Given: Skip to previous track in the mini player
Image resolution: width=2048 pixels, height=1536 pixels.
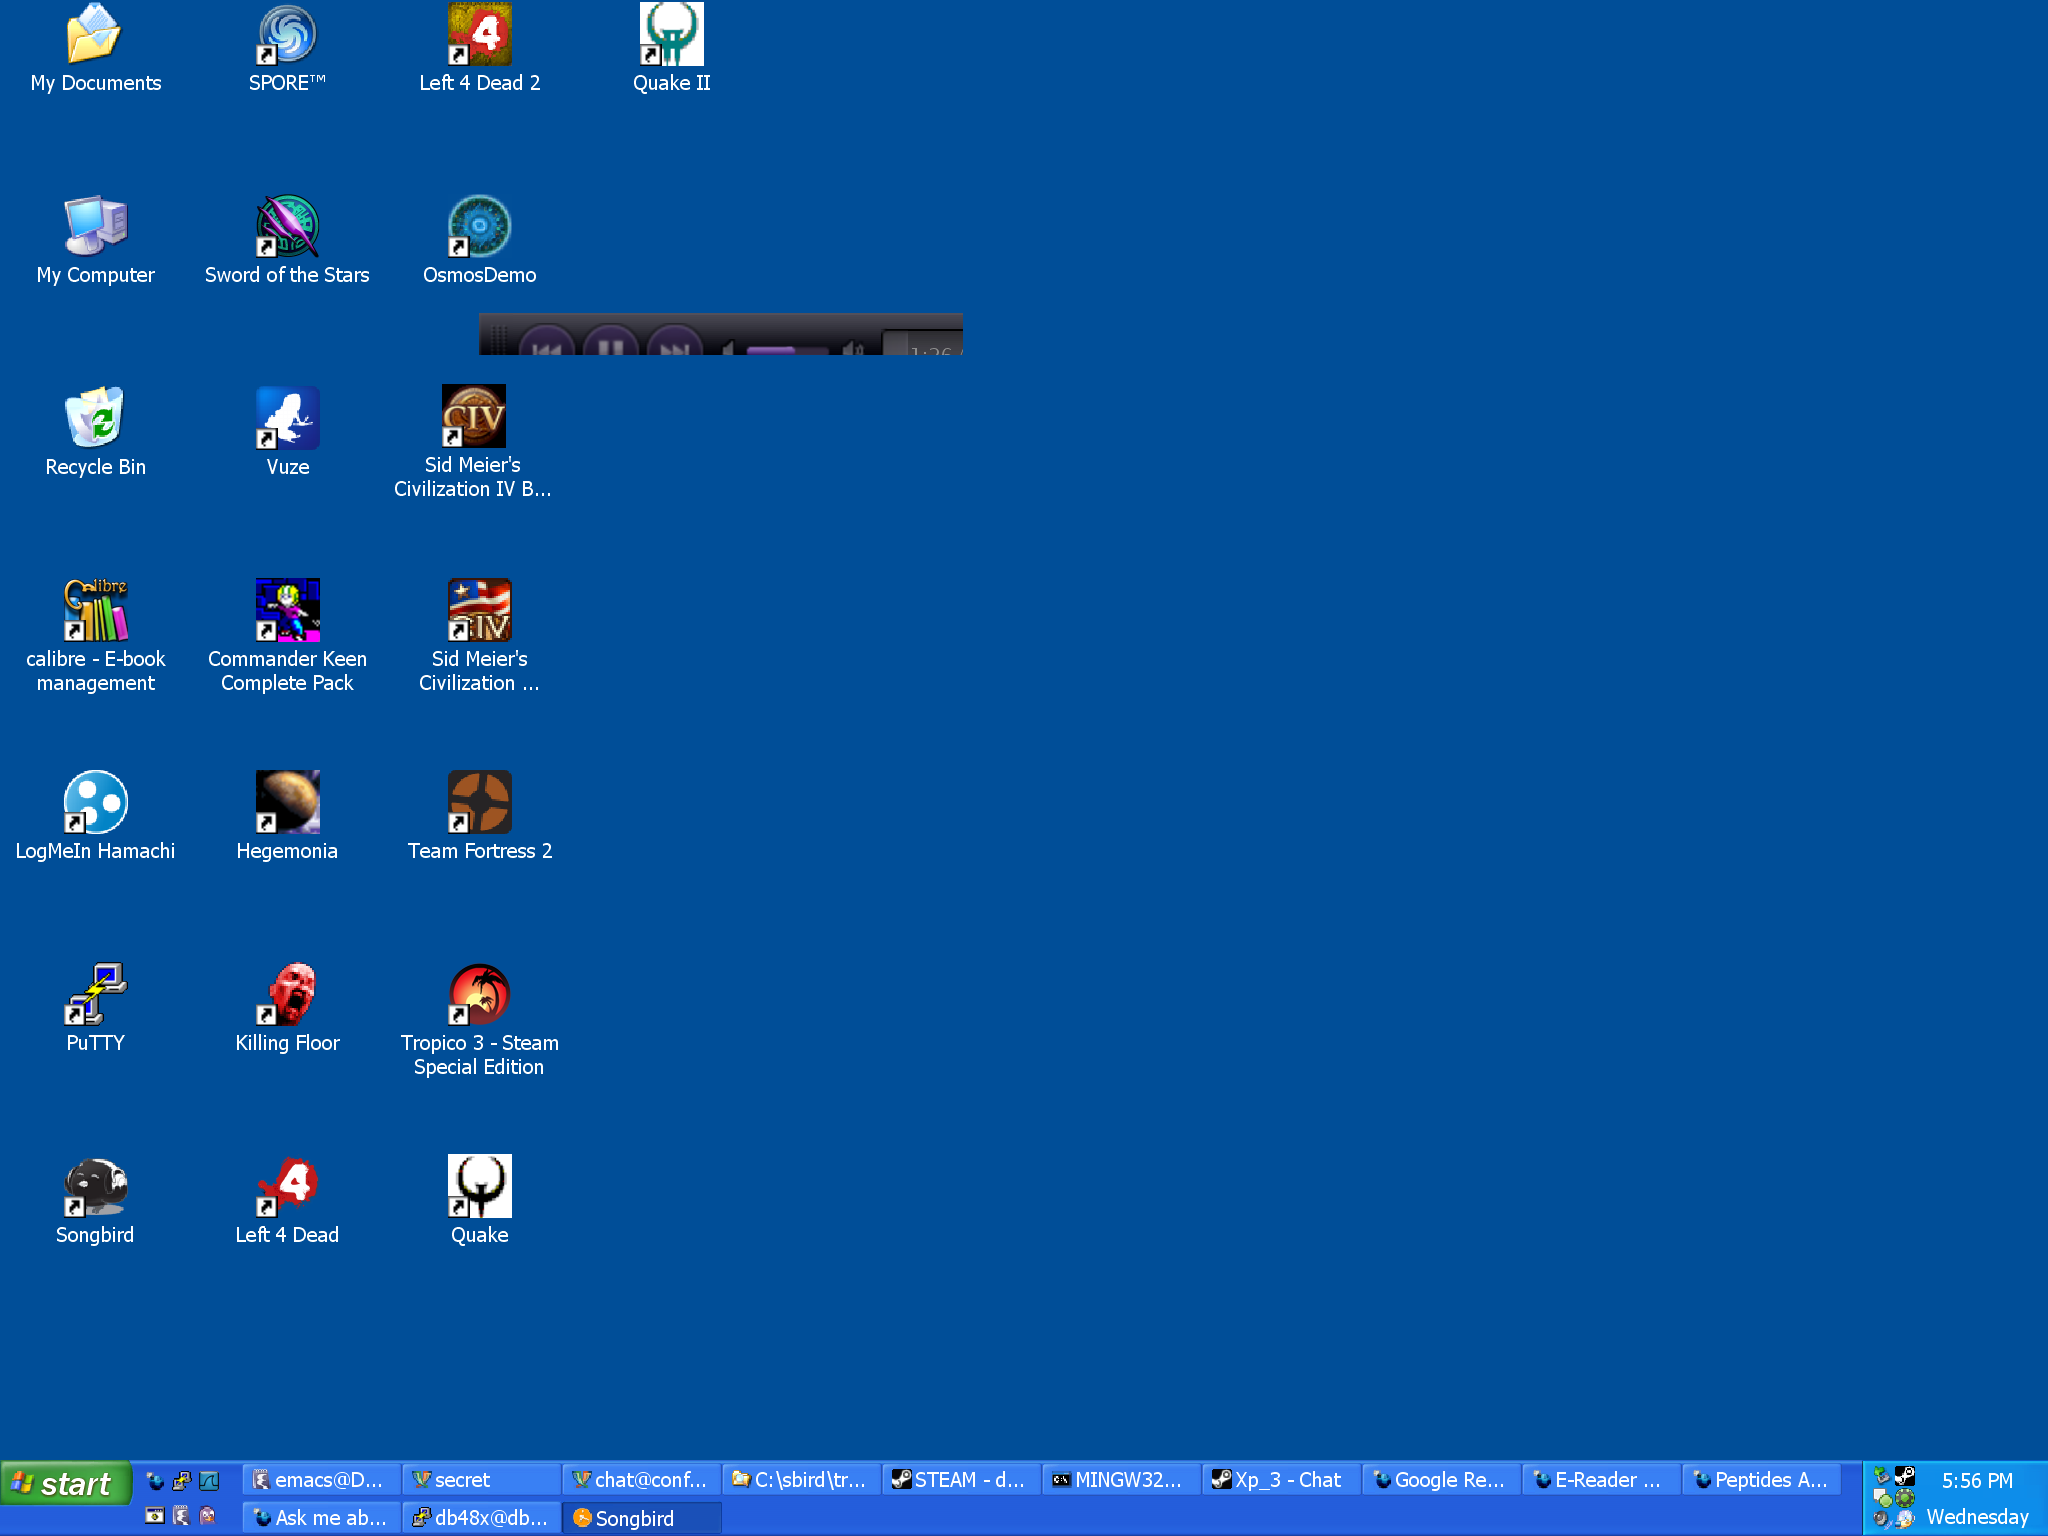Looking at the screenshot, I should (546, 342).
